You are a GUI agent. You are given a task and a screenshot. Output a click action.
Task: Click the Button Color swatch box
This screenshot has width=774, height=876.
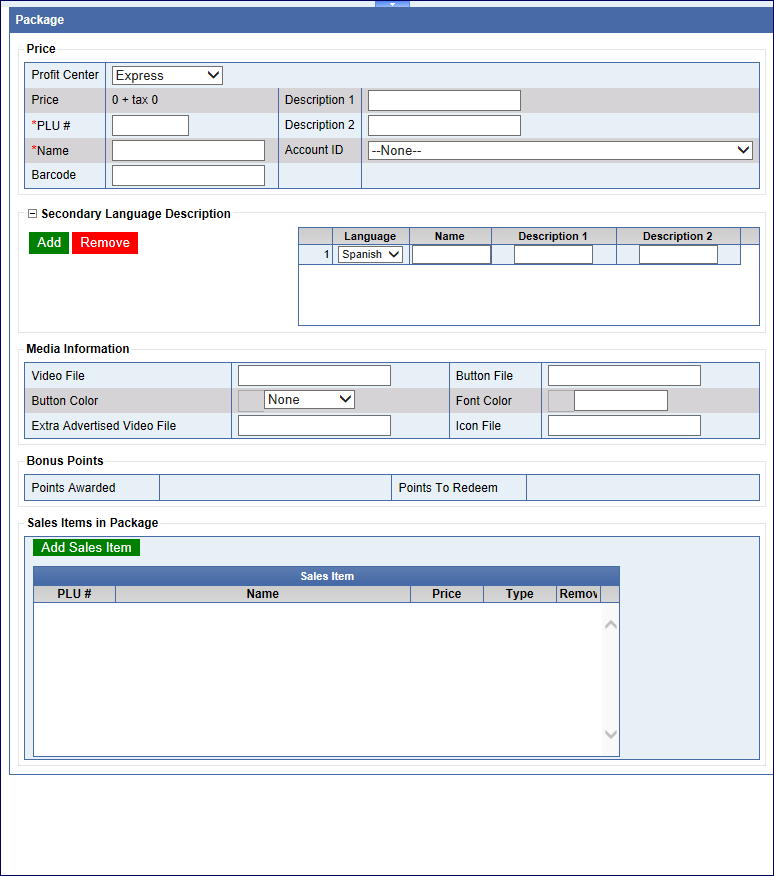tap(251, 400)
